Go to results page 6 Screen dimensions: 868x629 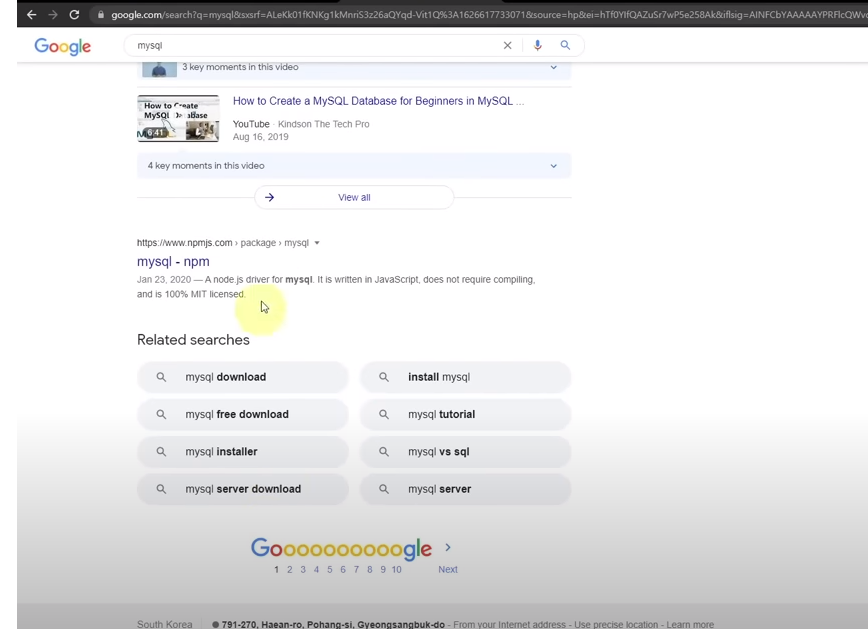click(x=343, y=569)
